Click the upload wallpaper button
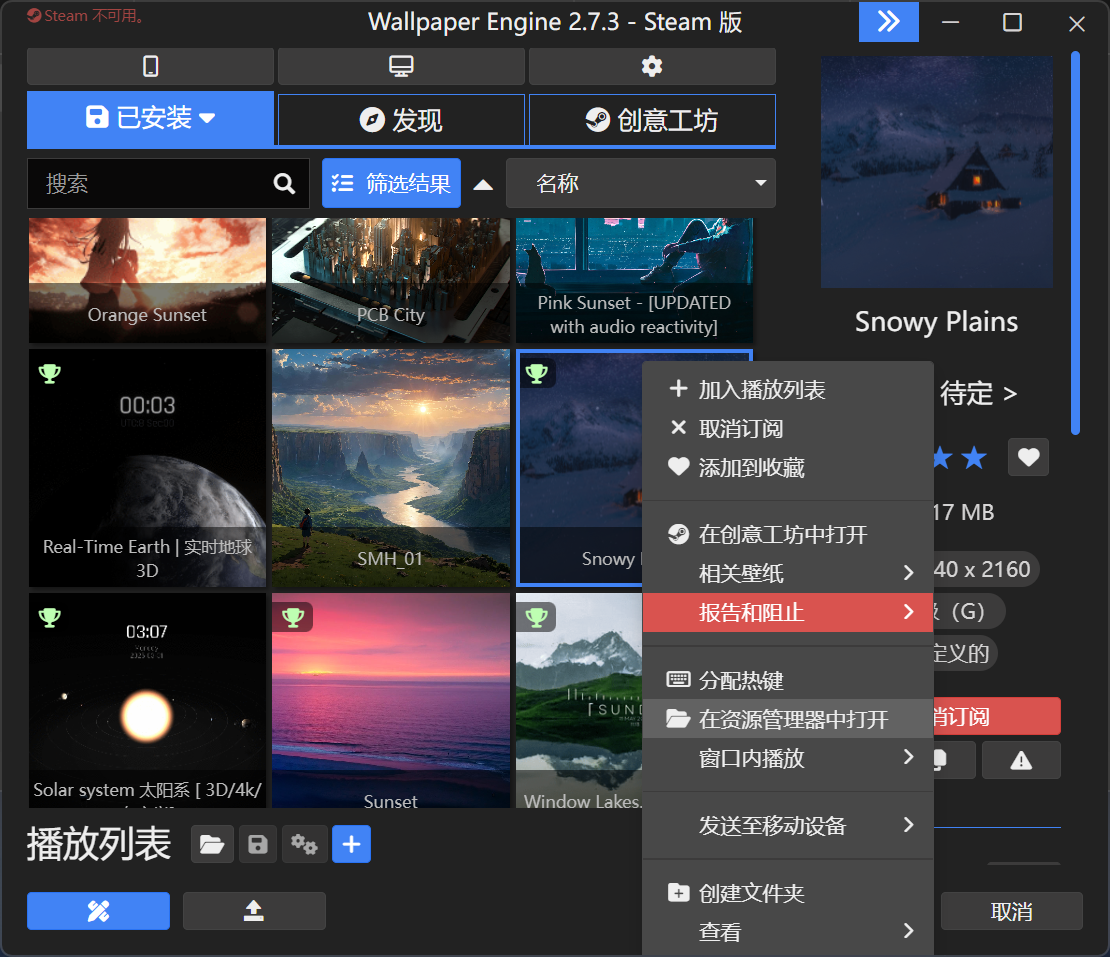The height and width of the screenshot is (957, 1110). tap(254, 911)
